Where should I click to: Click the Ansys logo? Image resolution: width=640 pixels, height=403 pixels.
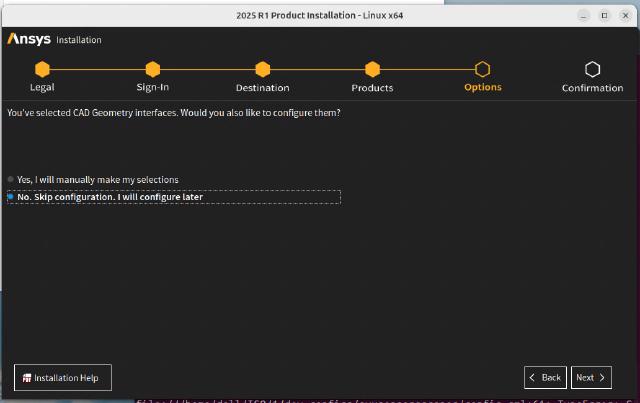(x=29, y=39)
